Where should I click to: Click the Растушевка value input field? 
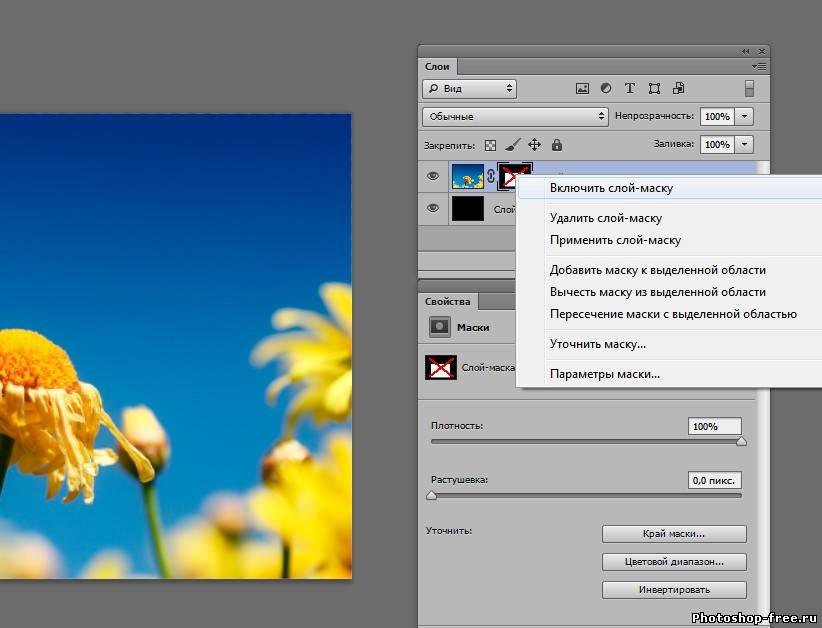(x=715, y=480)
